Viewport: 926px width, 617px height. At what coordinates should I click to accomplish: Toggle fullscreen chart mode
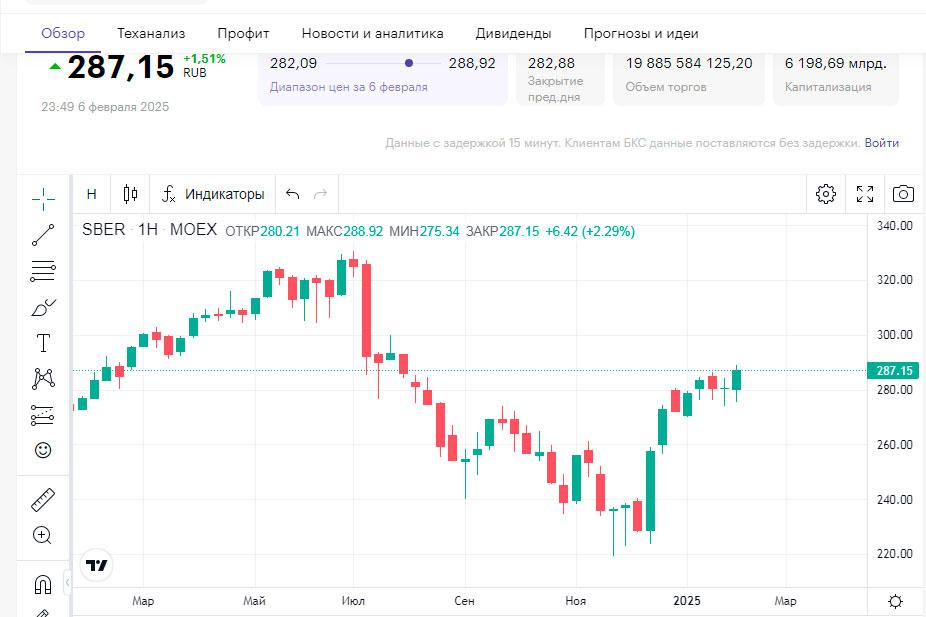(x=865, y=194)
